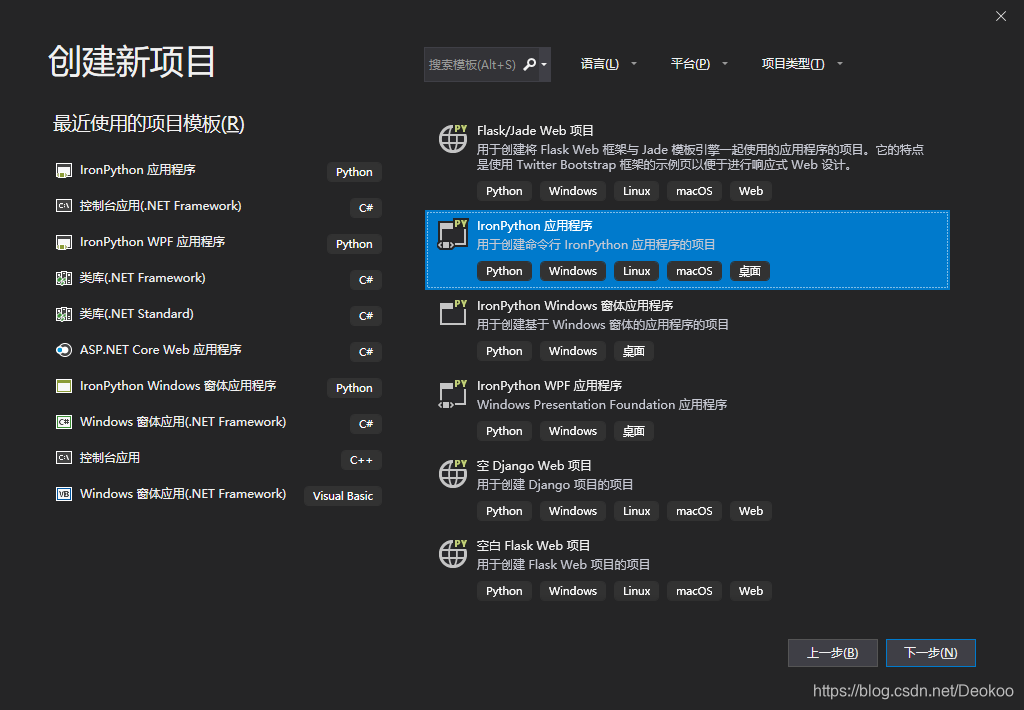
Task: Click the 下一步(N) button
Action: click(x=931, y=653)
